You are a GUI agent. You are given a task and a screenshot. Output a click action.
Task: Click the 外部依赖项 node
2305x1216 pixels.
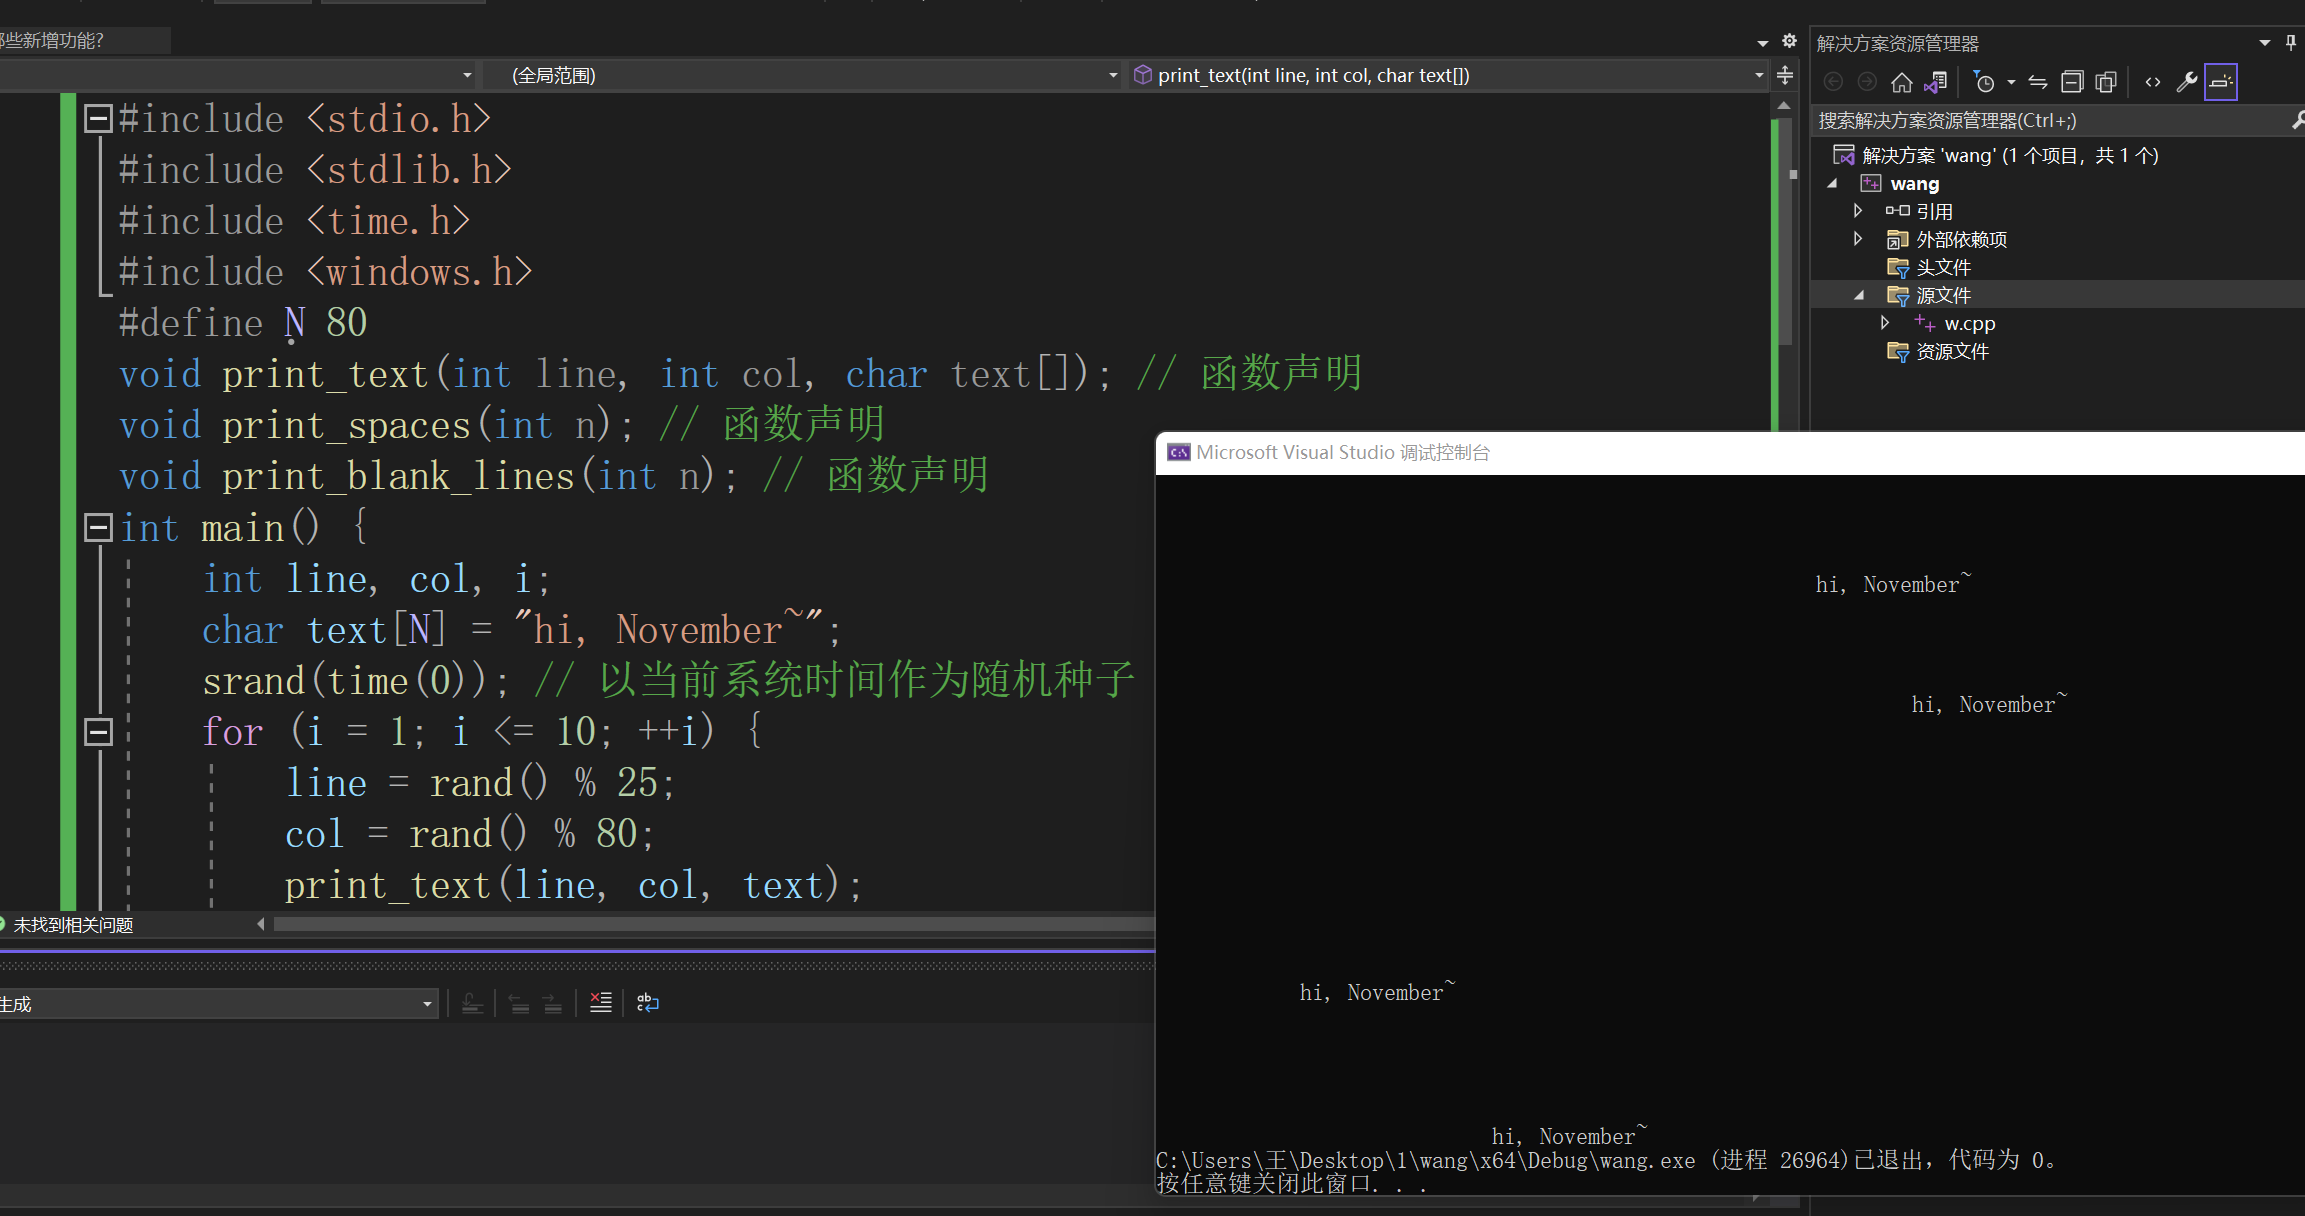[1960, 239]
